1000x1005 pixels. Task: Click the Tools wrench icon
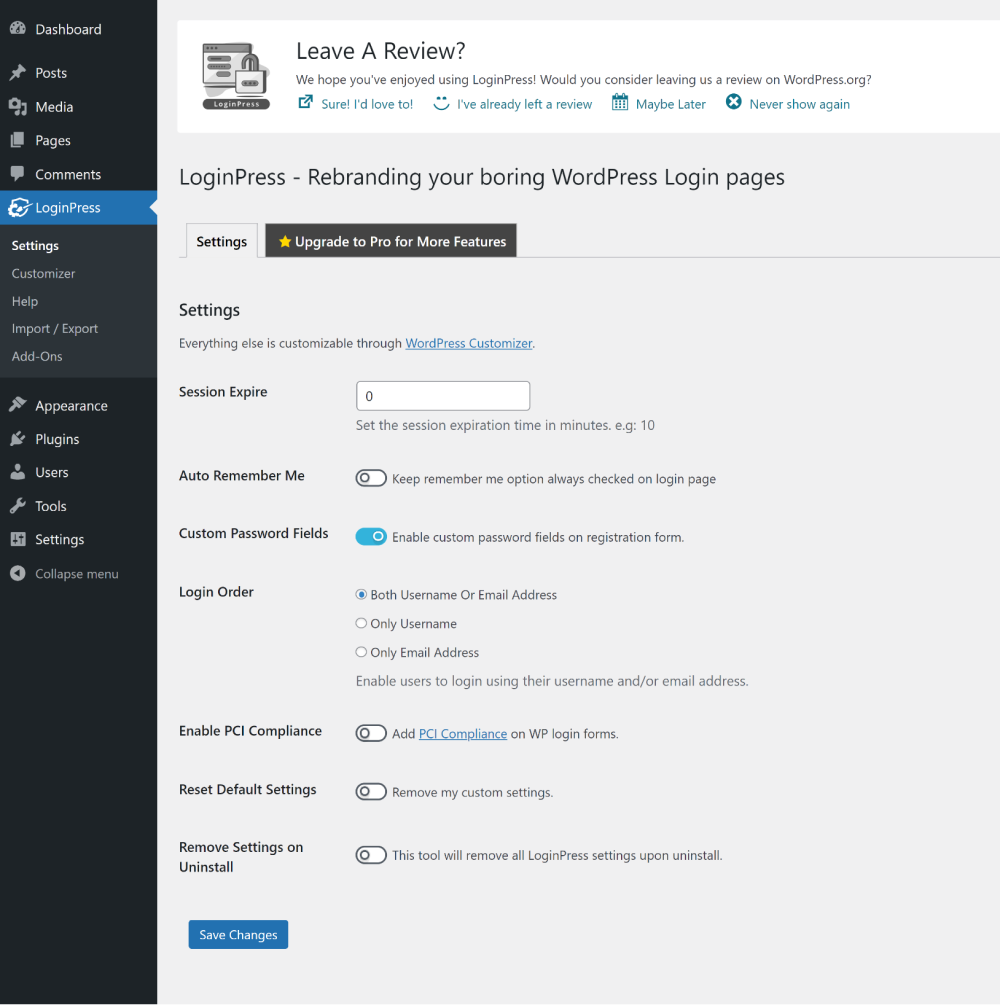tap(18, 506)
